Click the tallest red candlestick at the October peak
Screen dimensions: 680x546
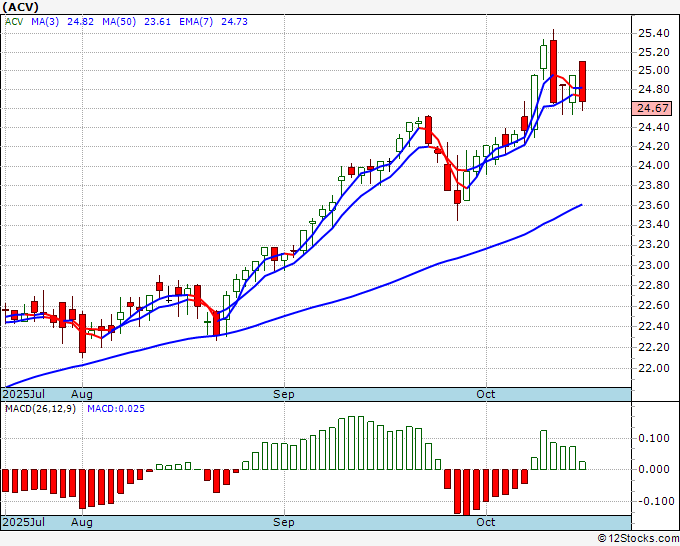553,71
